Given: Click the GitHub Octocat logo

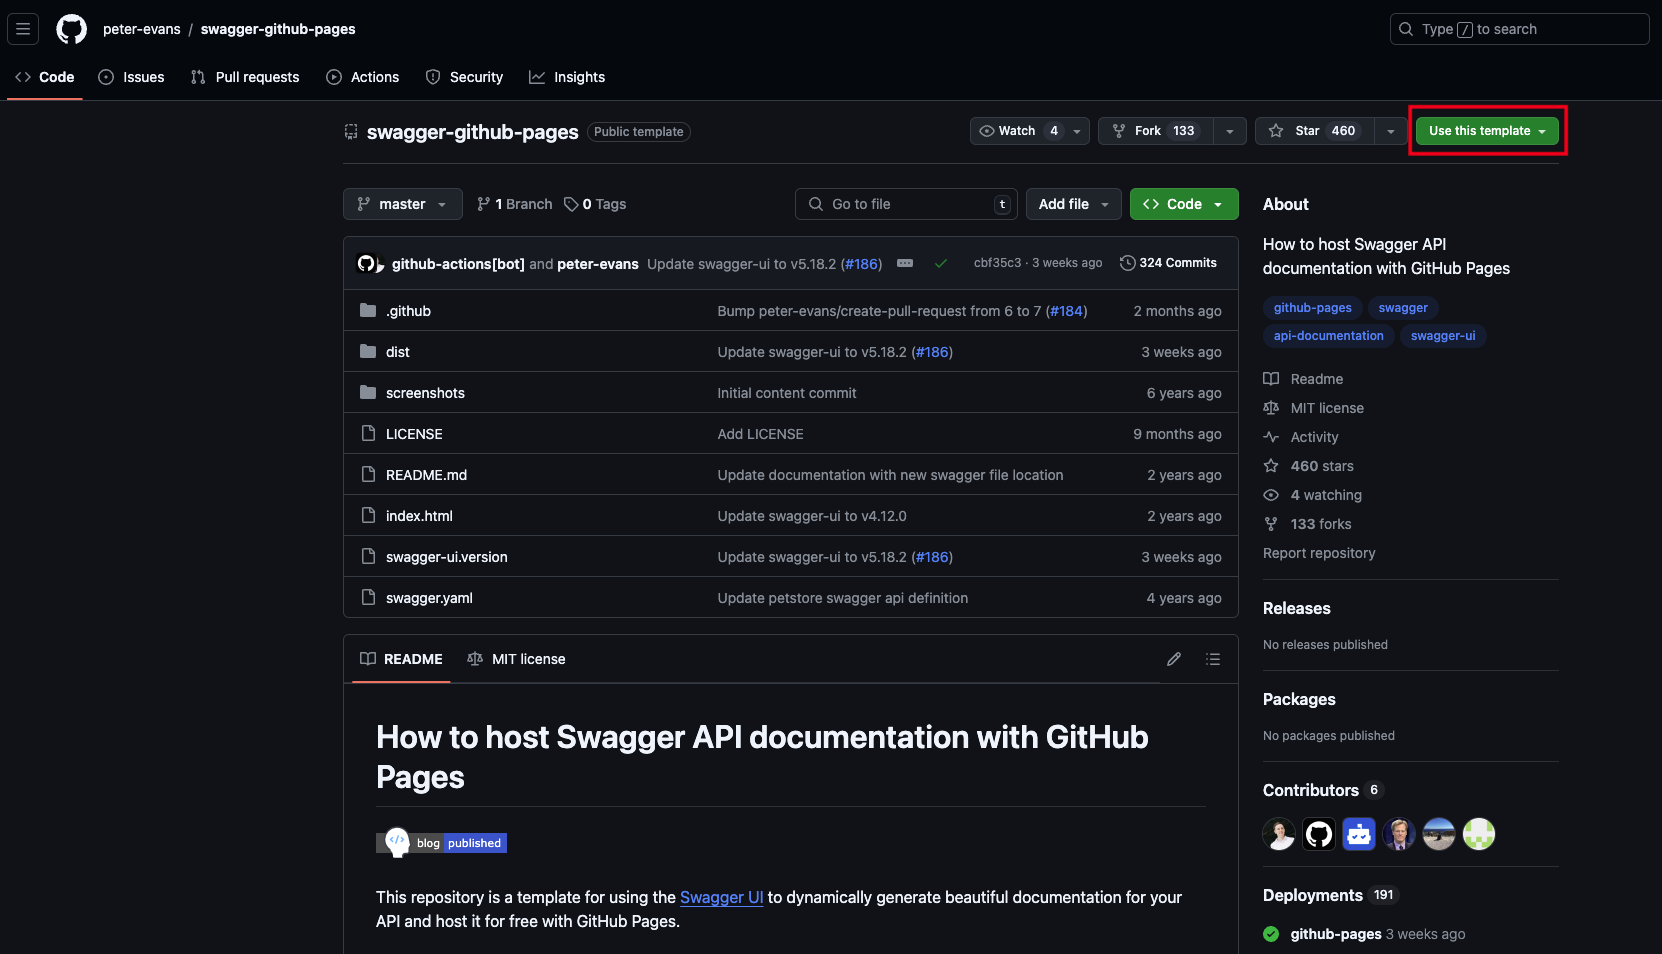Looking at the screenshot, I should (x=72, y=29).
